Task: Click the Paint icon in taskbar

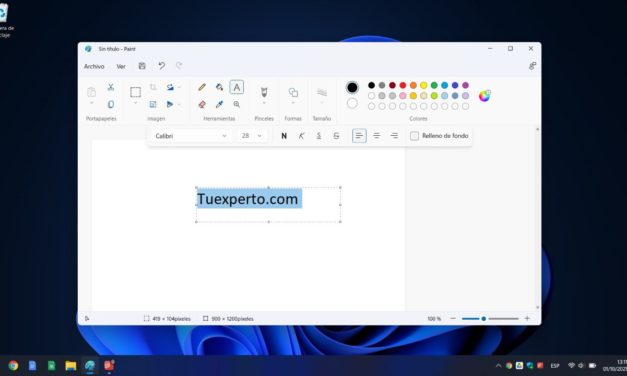Action: 90,365
